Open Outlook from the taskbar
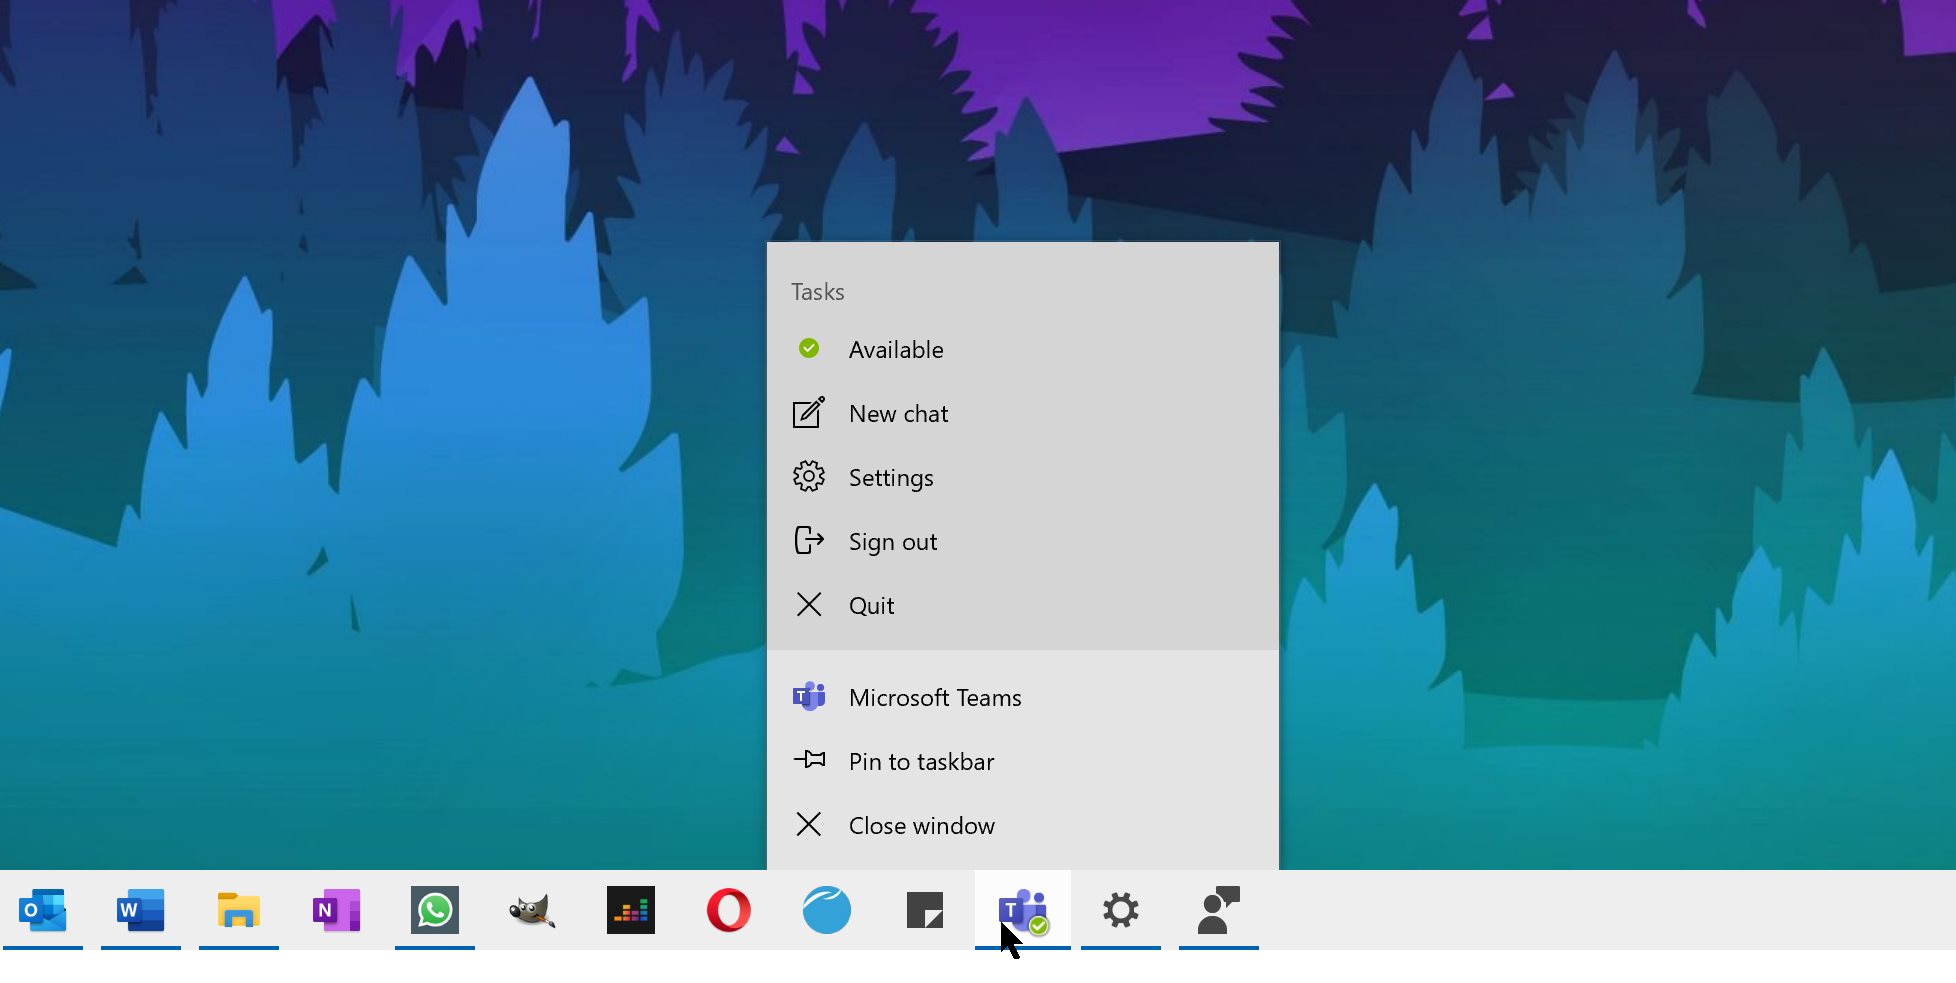1956x983 pixels. click(42, 910)
